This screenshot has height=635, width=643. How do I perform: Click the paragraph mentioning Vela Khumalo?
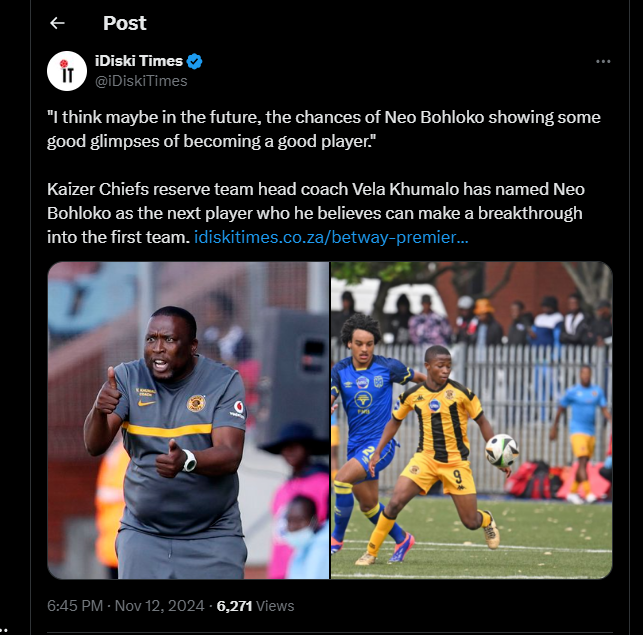click(x=300, y=213)
